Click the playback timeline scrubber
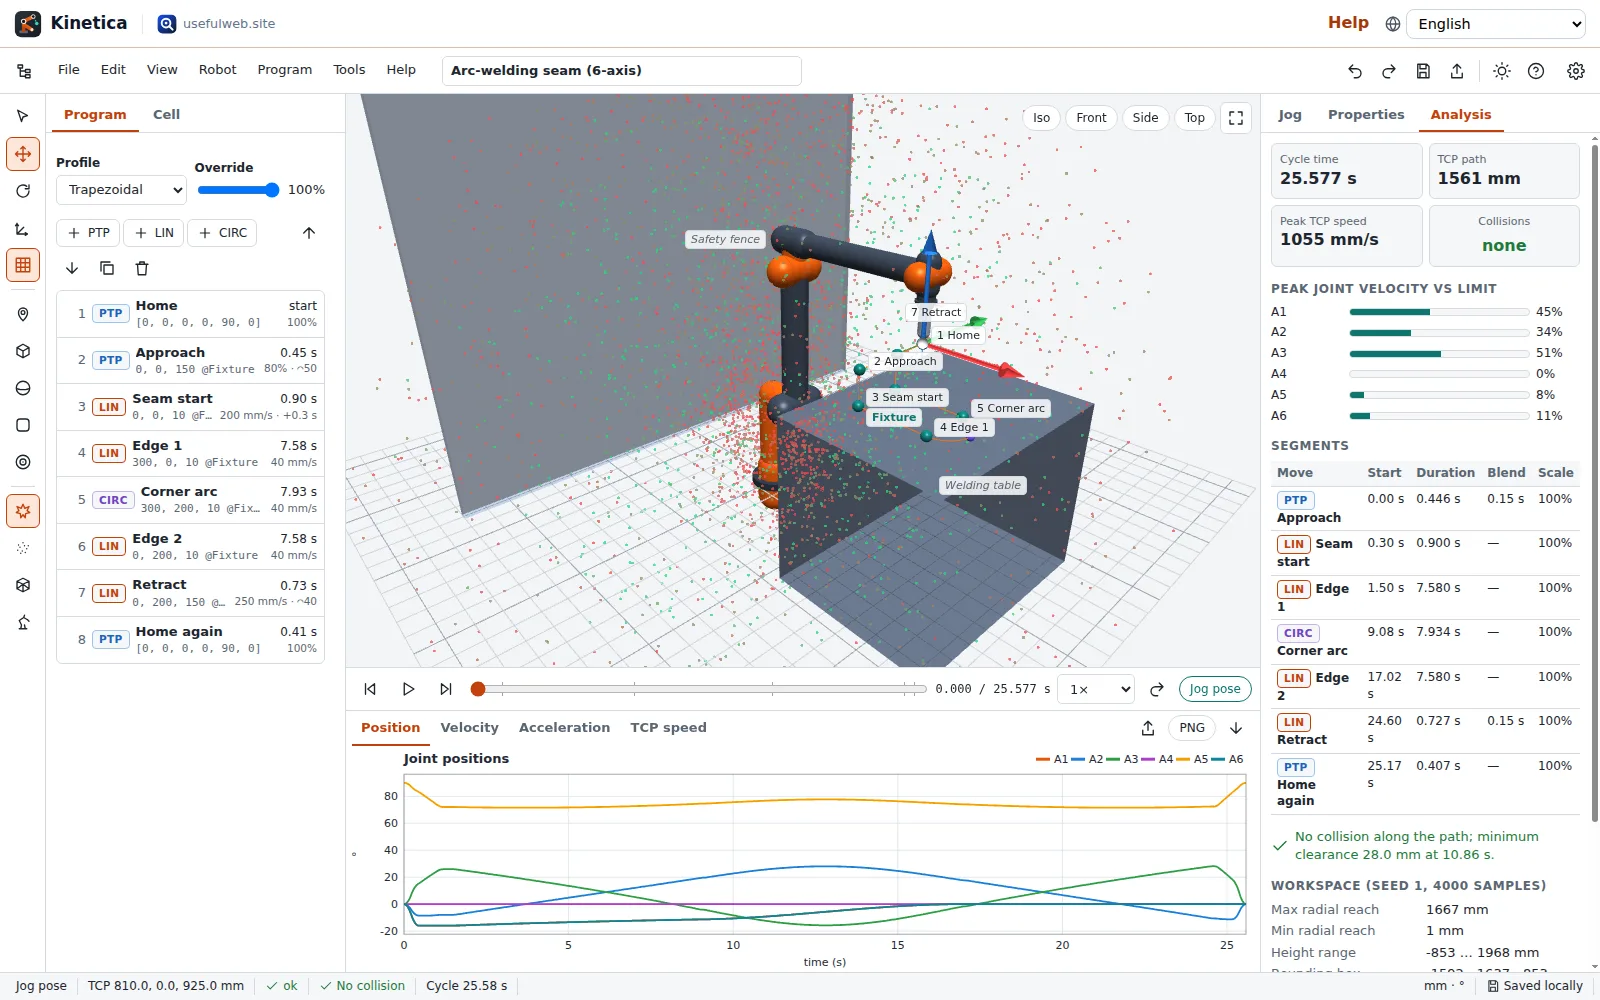This screenshot has width=1600, height=1000. tap(702, 689)
